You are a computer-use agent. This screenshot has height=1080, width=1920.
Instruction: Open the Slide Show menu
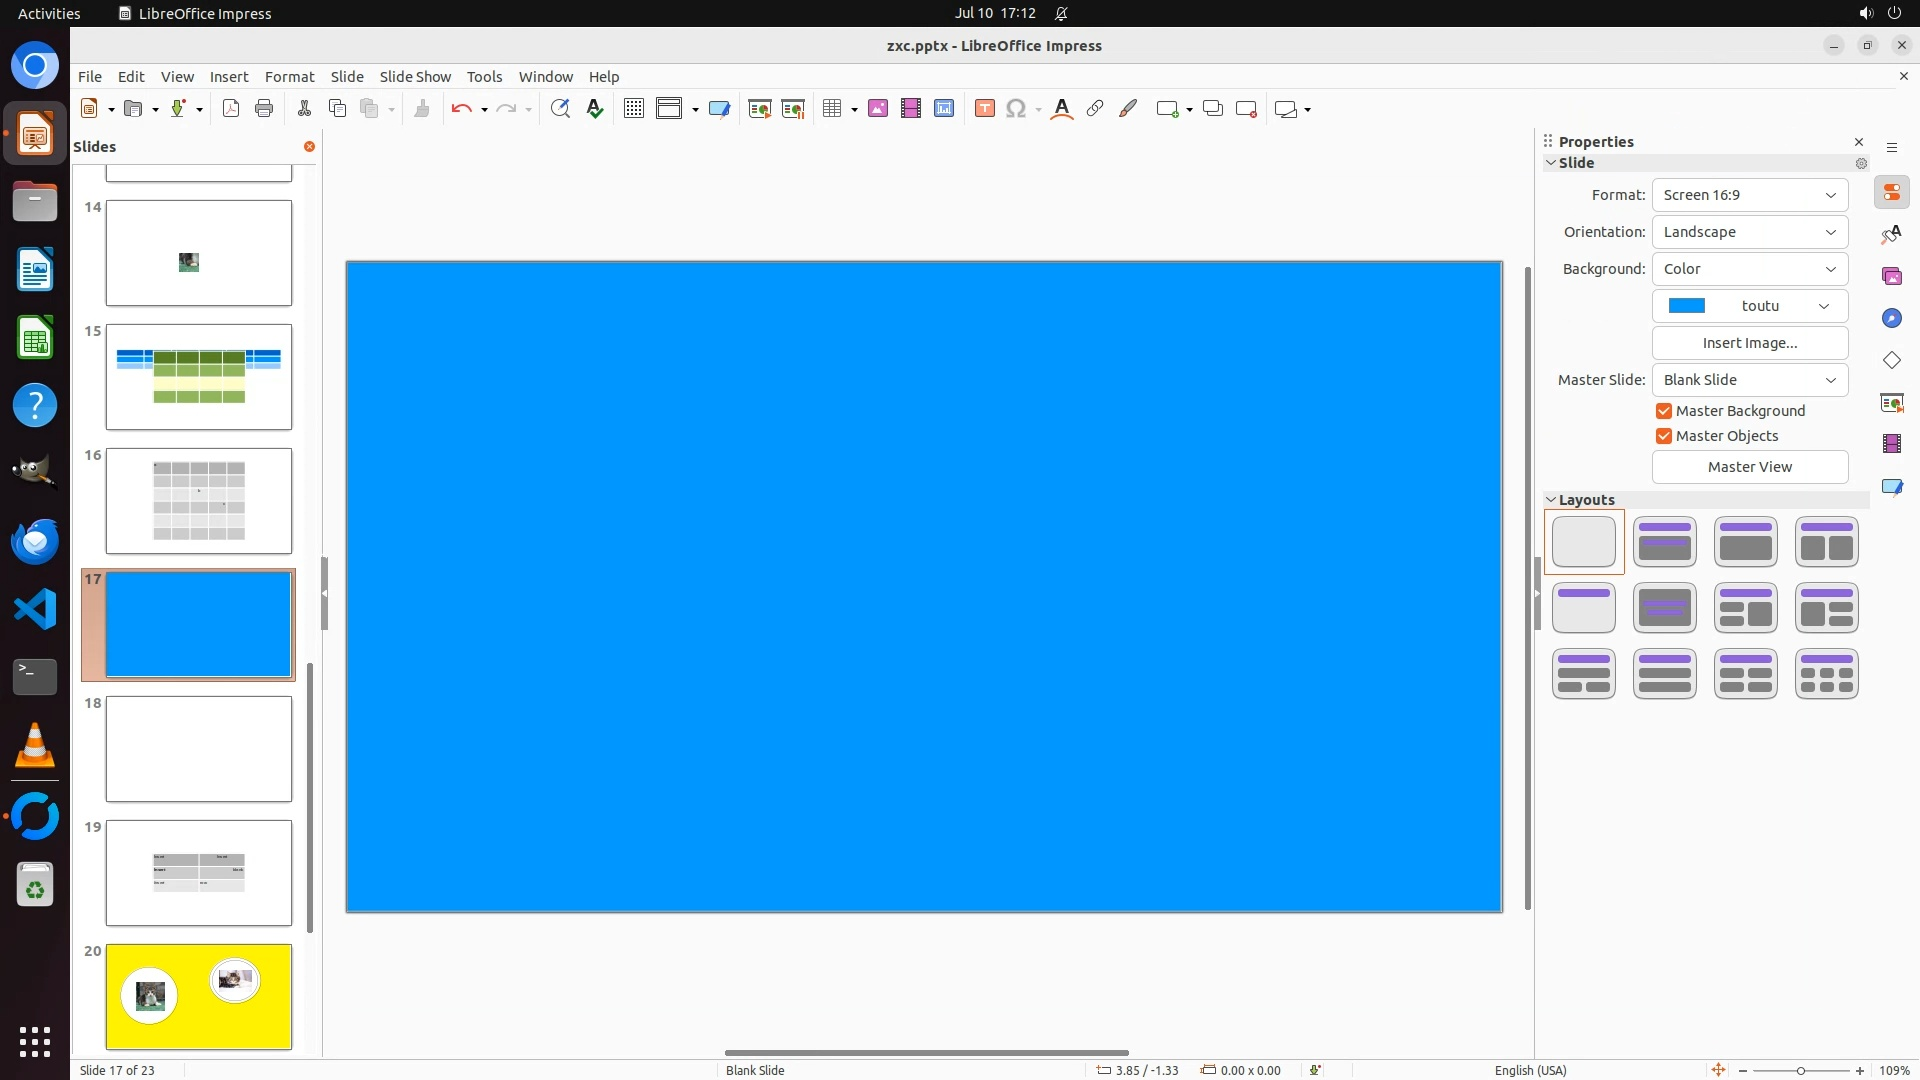click(415, 77)
